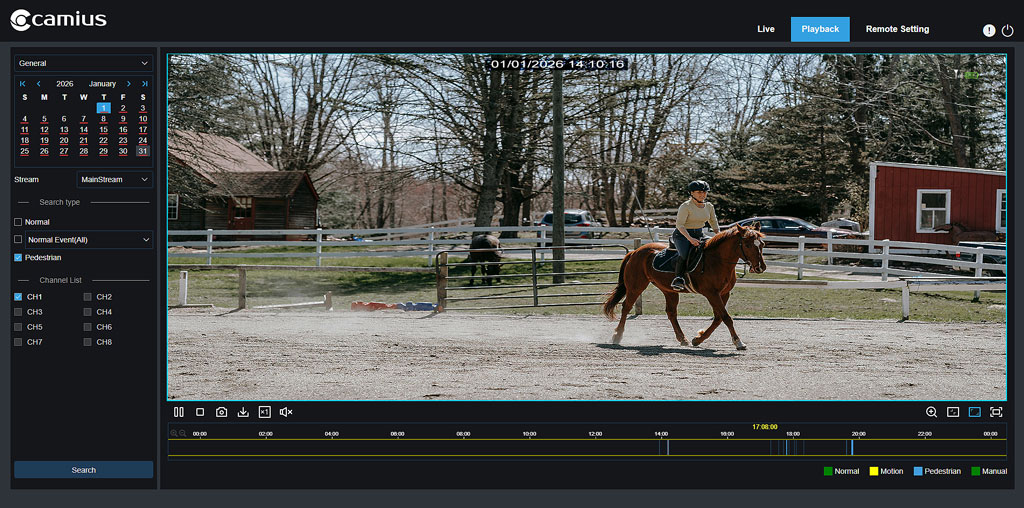Switch to original aspect ratio view

click(953, 412)
